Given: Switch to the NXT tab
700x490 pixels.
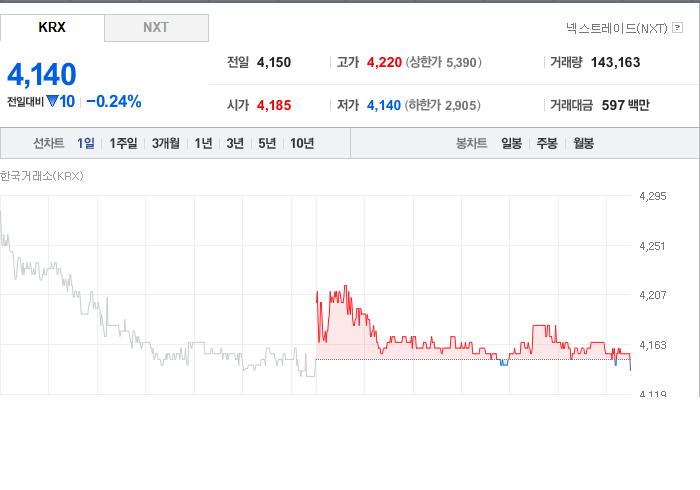Looking at the screenshot, I should (156, 28).
